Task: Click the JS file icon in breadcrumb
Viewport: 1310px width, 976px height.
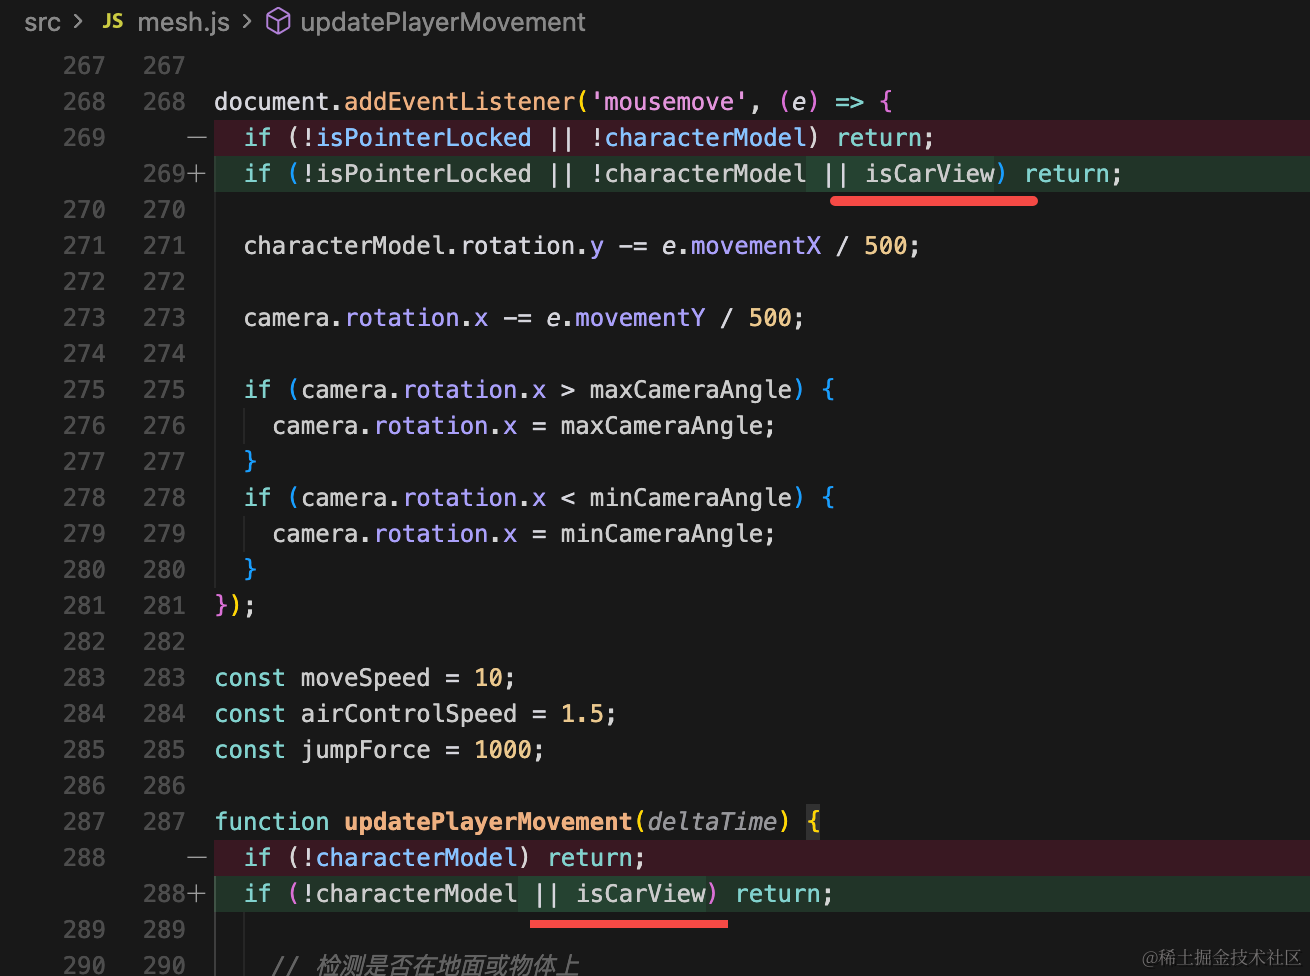Action: click(113, 22)
